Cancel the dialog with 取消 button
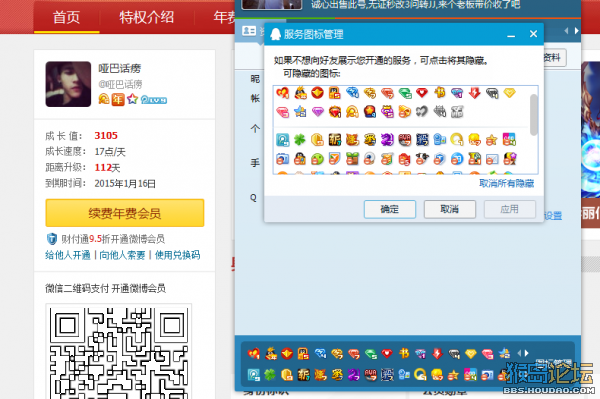This screenshot has width=600, height=399. [x=450, y=209]
